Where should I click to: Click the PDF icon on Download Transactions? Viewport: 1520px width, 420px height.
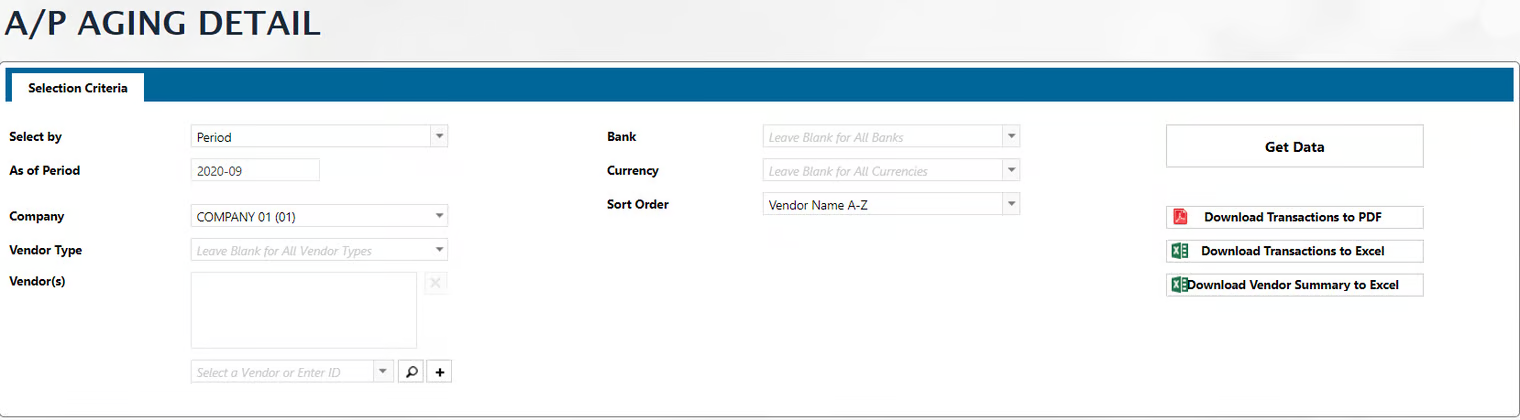click(x=1180, y=217)
